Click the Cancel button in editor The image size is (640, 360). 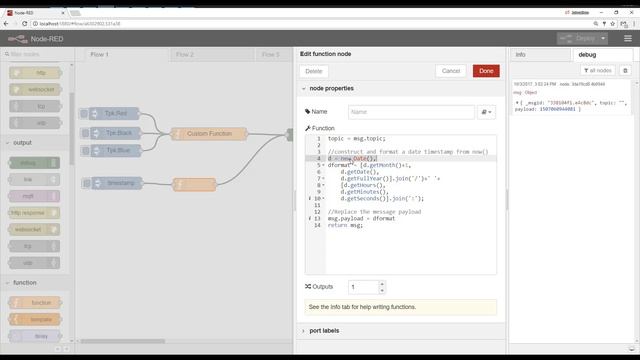point(451,71)
